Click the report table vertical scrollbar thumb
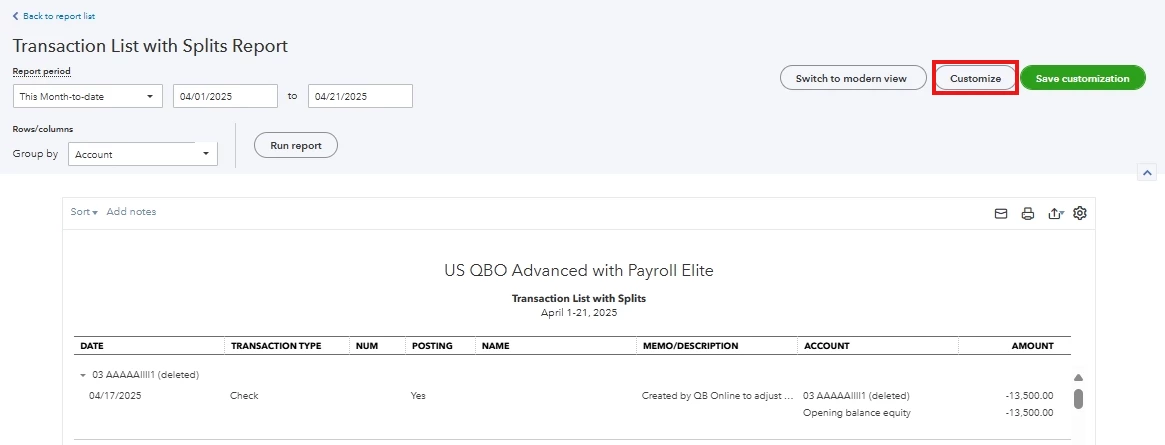Image resolution: width=1165 pixels, height=445 pixels. point(1078,398)
